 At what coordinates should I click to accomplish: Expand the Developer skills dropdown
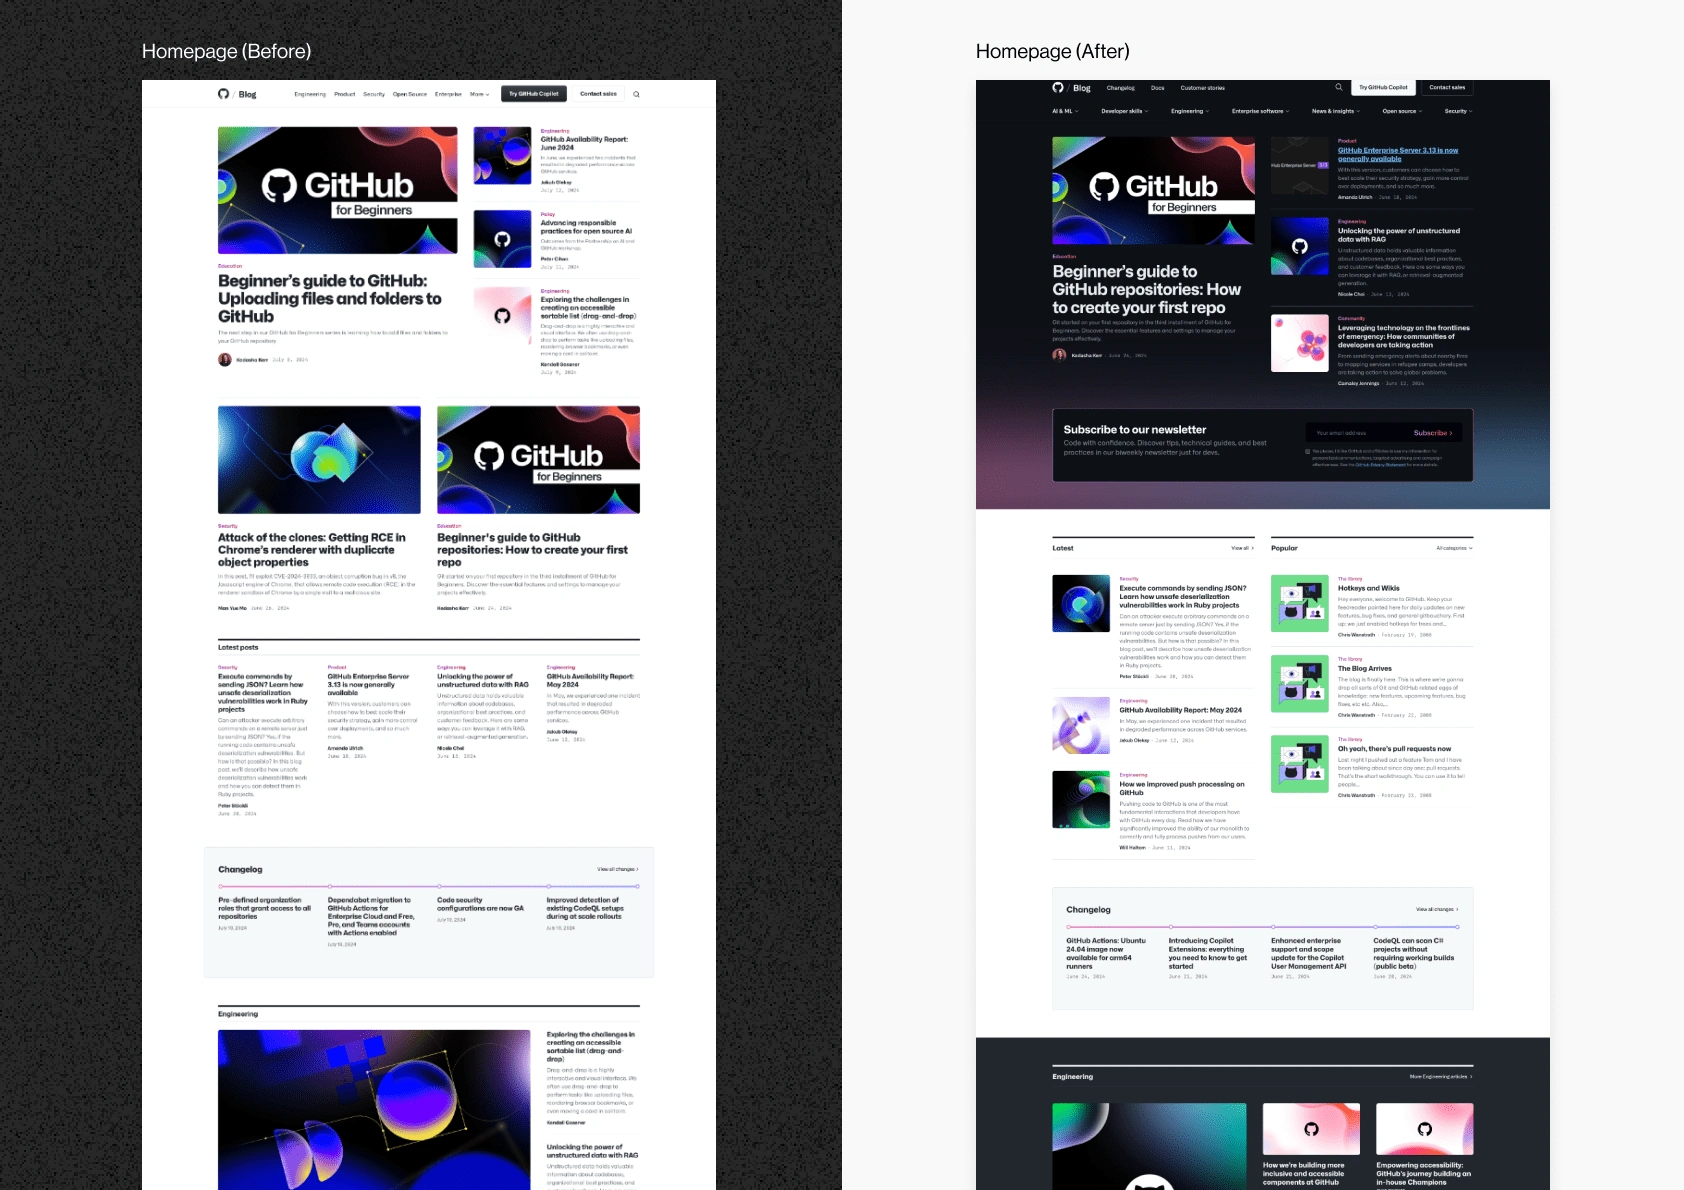1125,111
